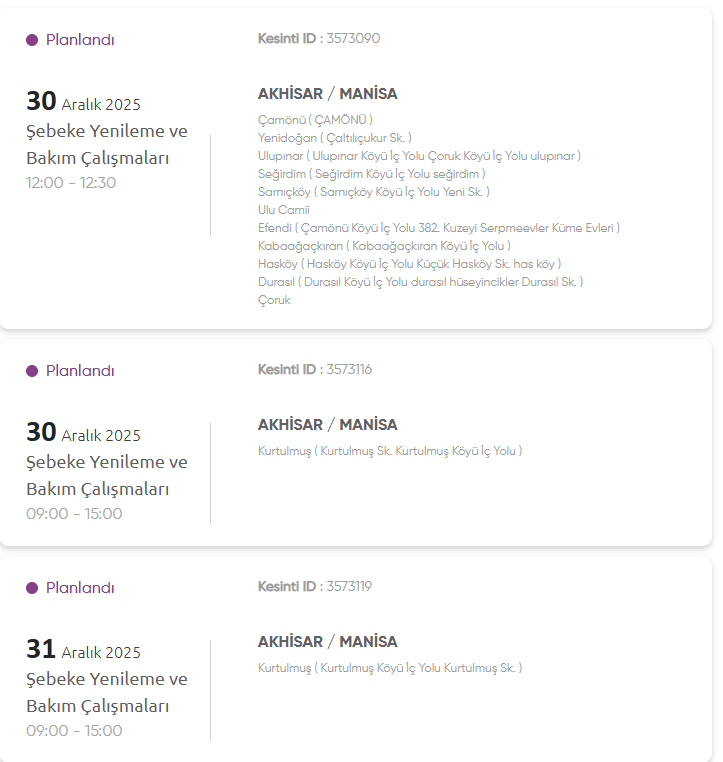Click the purple status dot for outage 3573116
Screen dimensions: 723x762
coord(32,371)
